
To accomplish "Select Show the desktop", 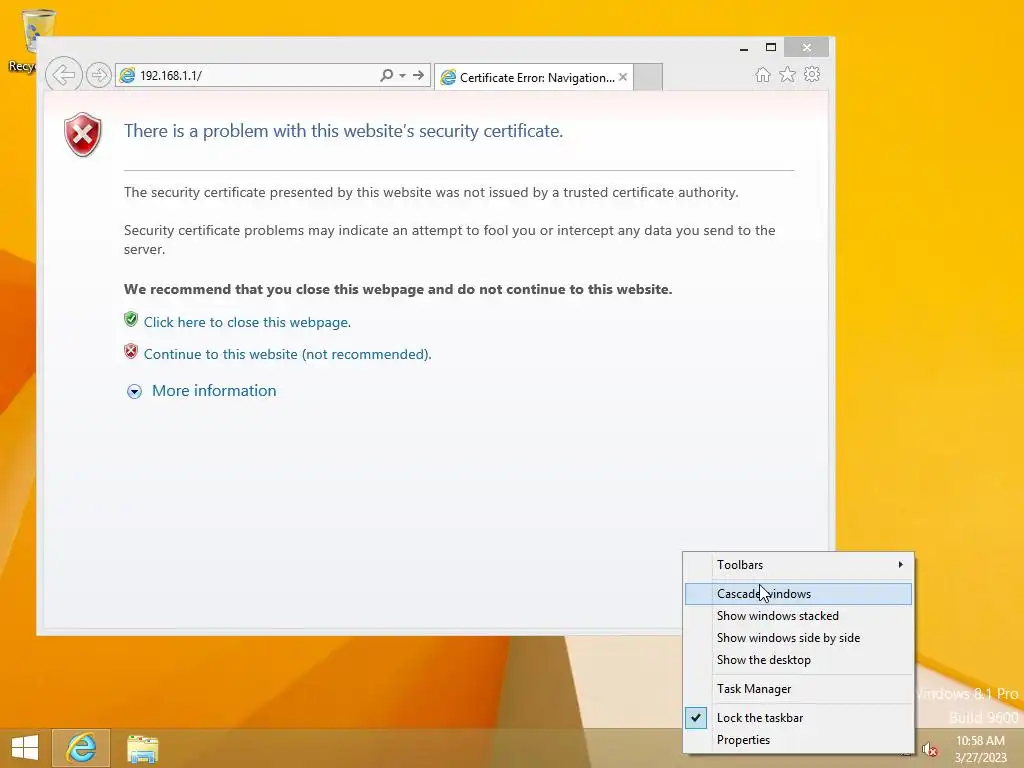I will (798, 660).
